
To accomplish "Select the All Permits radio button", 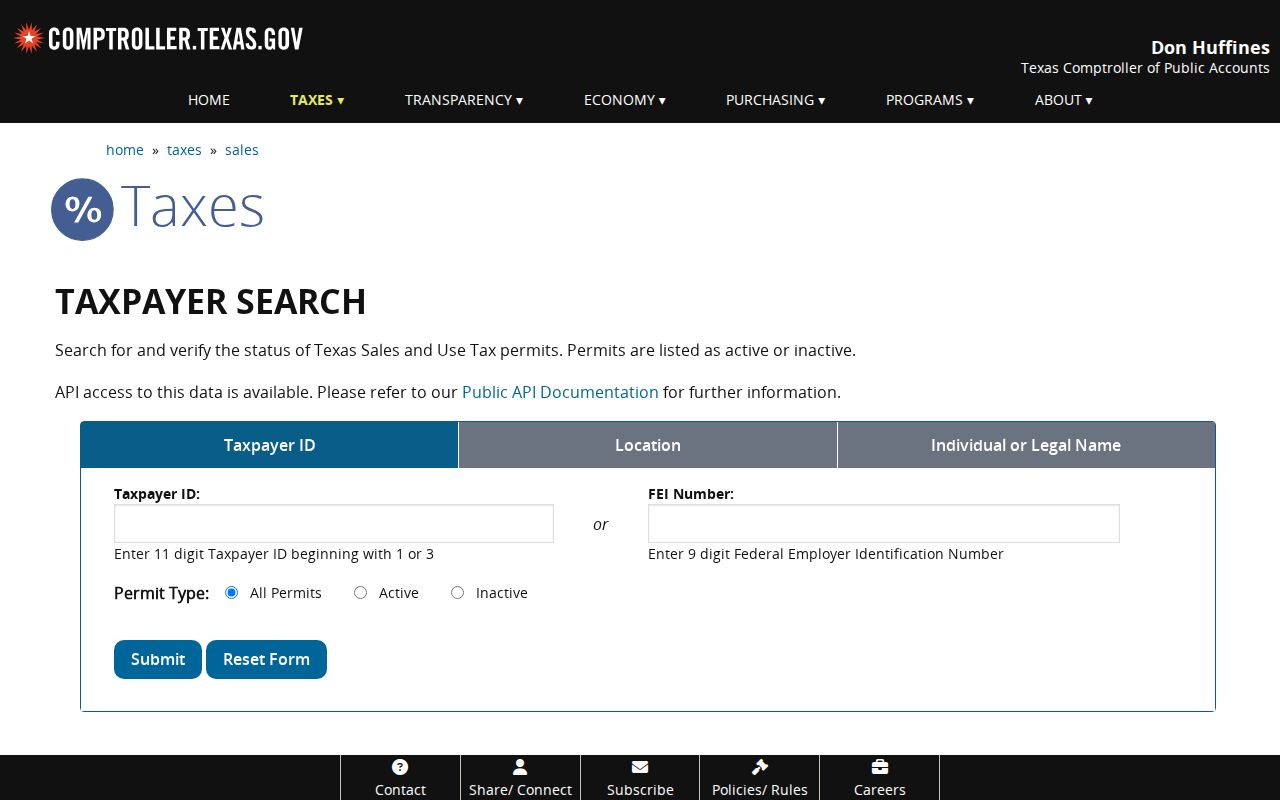I will (232, 593).
